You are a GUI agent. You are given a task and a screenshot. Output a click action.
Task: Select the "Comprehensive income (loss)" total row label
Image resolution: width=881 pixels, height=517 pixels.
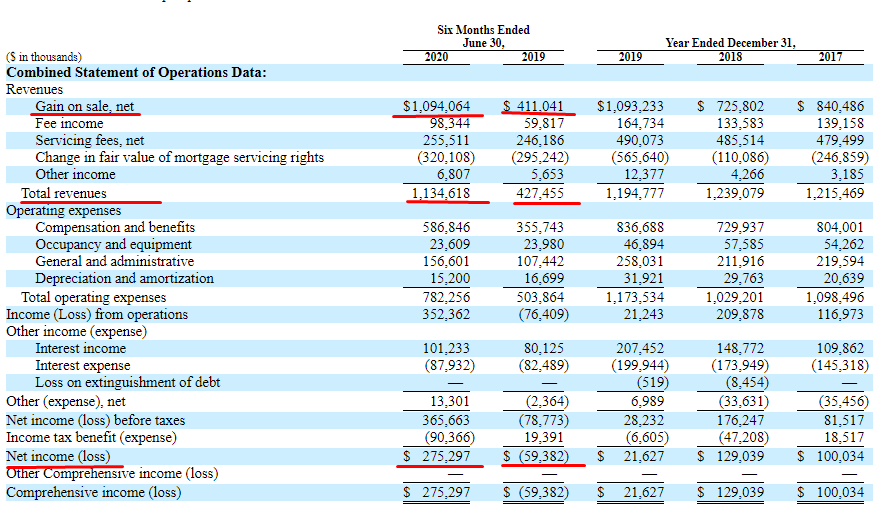[x=94, y=492]
